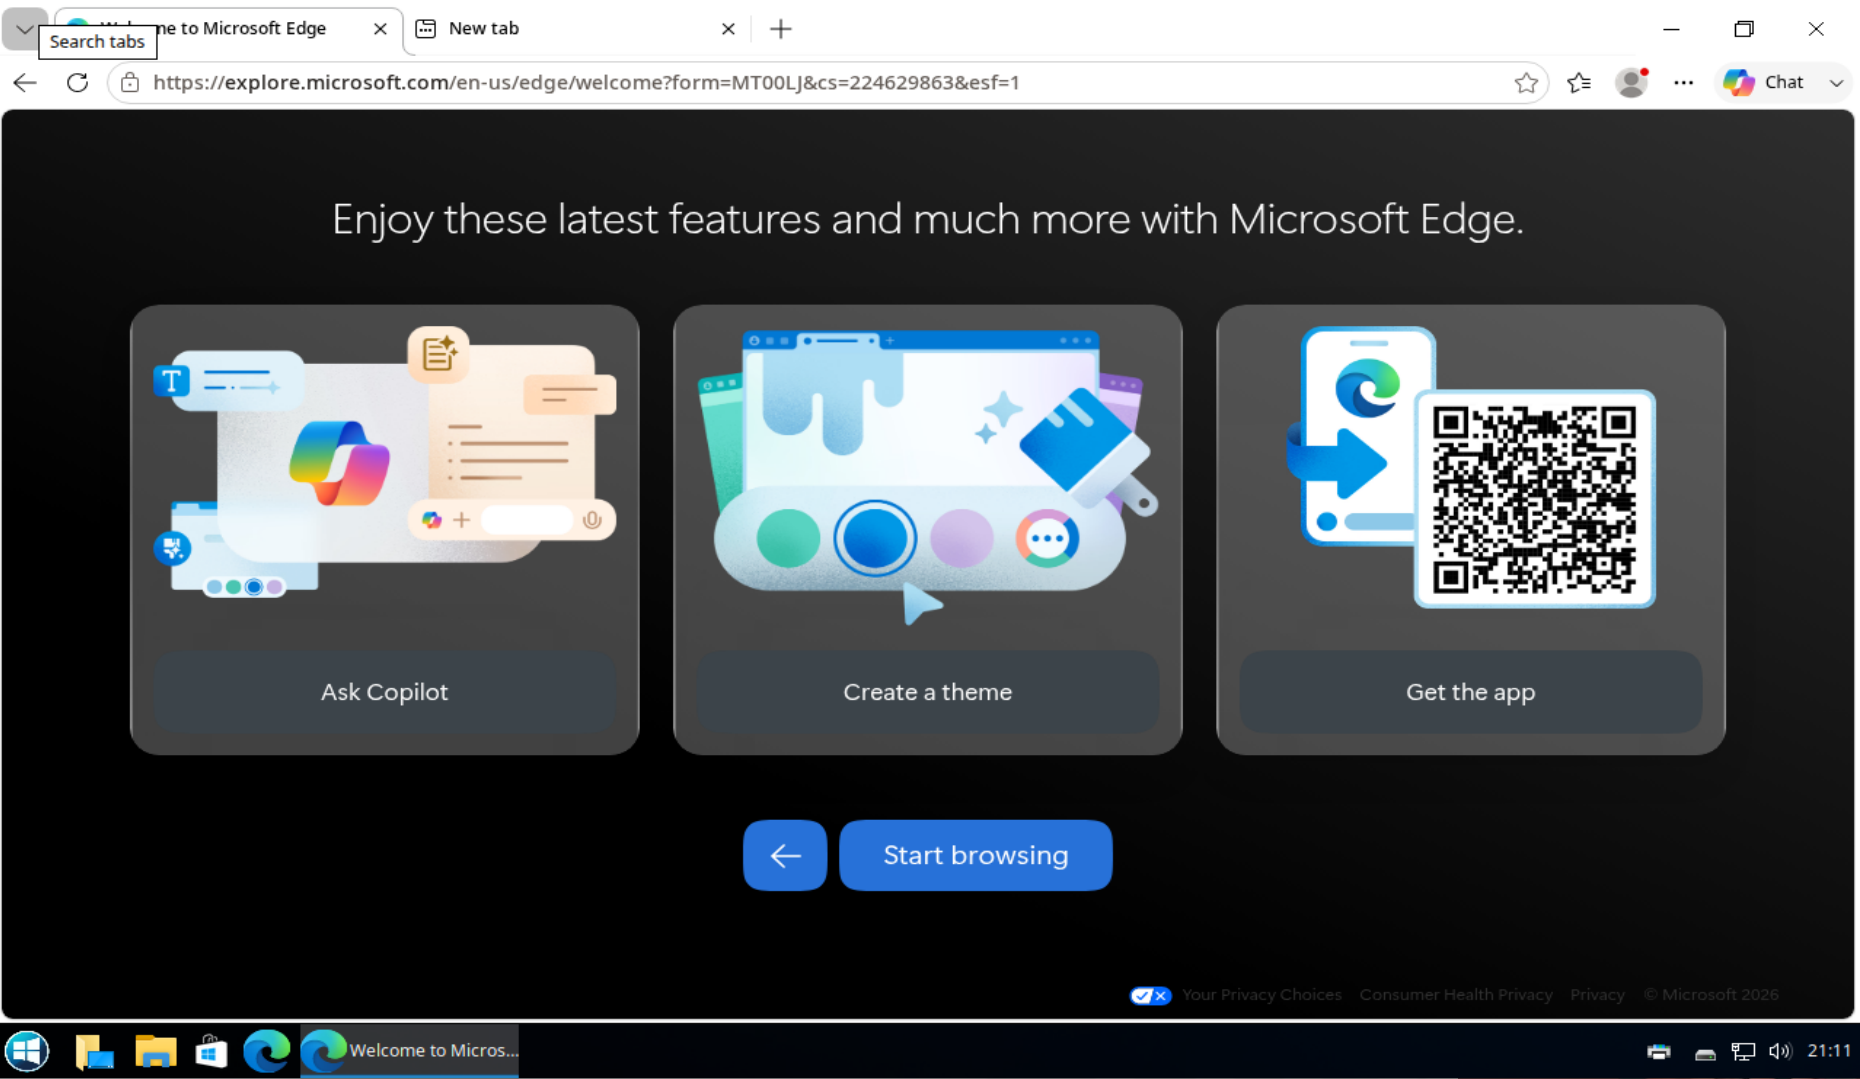Screen dimensions: 1860x1079
Task: Toggle Your Privacy Choices icon
Action: tap(1150, 995)
